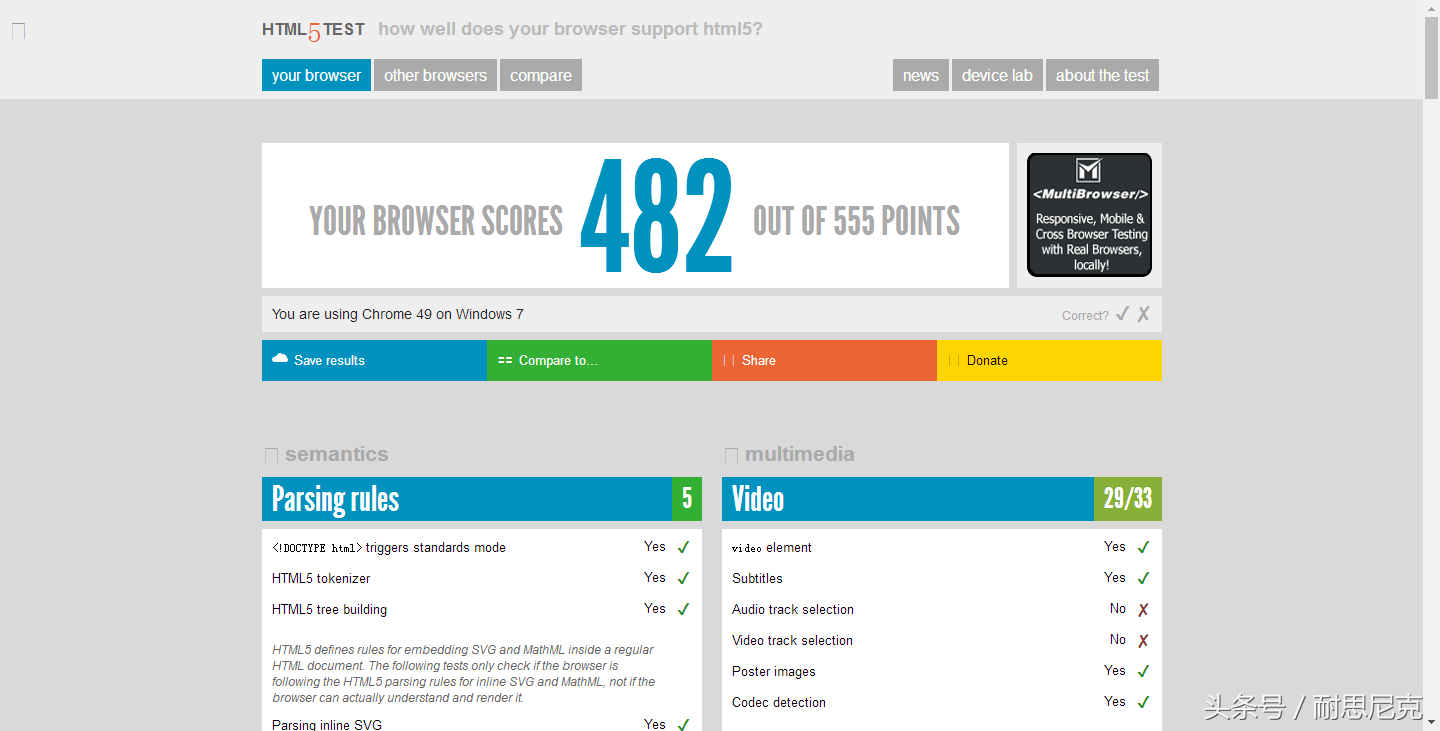Mark browser detection wrong with X icon
Viewport: 1440px width, 731px height.
[1144, 314]
